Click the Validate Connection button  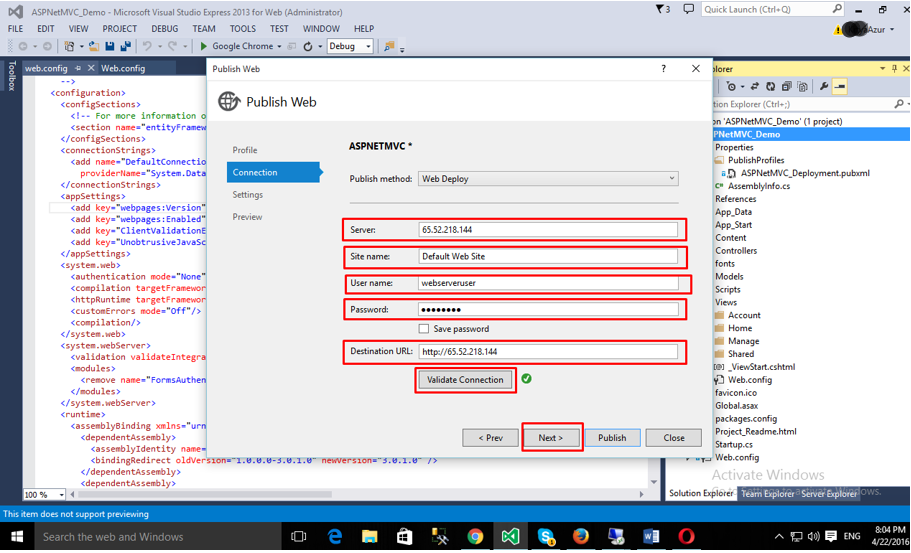click(x=465, y=380)
